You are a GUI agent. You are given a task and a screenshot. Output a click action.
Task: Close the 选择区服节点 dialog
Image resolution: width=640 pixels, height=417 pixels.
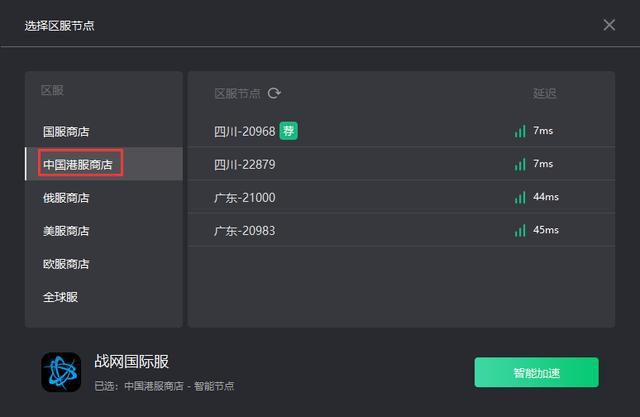609,25
